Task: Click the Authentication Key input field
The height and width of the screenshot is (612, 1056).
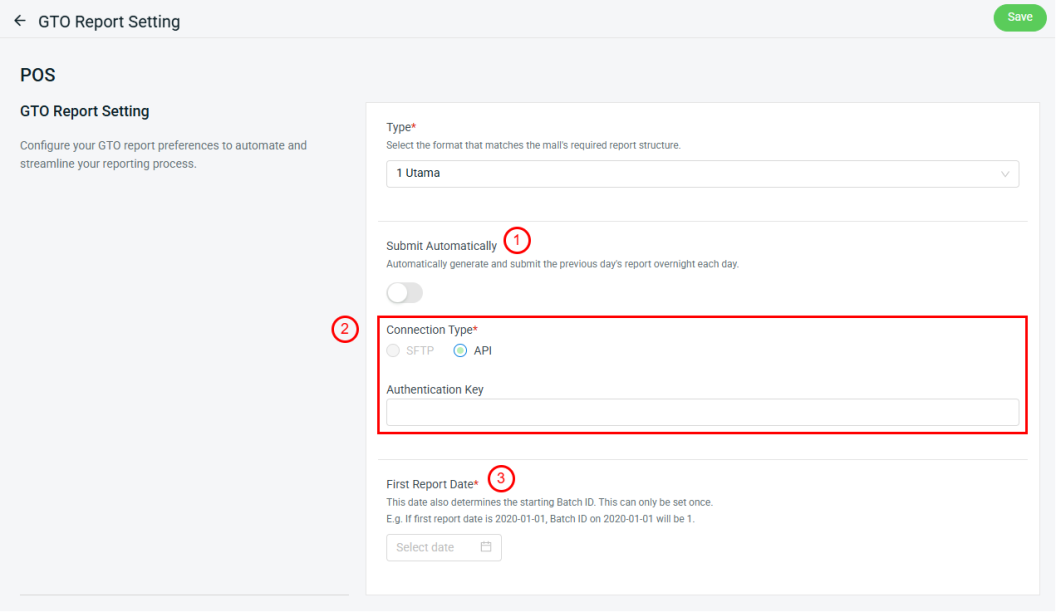Action: [x=702, y=412]
